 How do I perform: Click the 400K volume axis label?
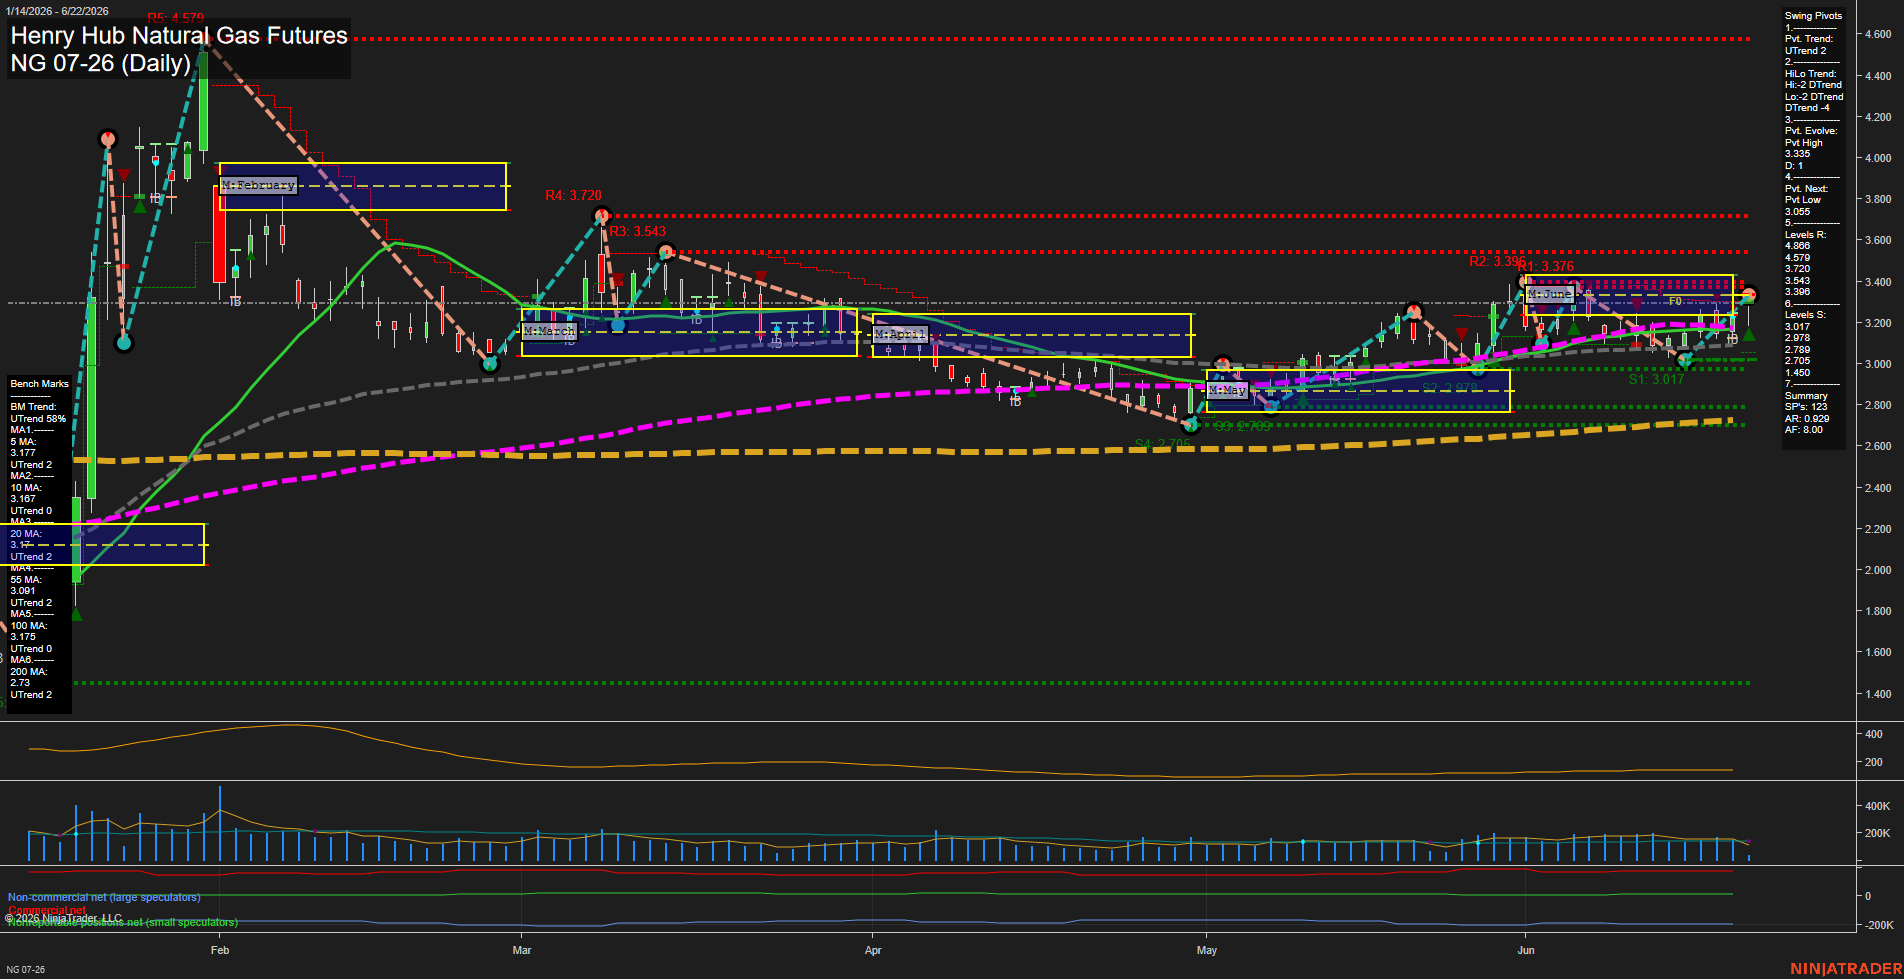[1877, 806]
